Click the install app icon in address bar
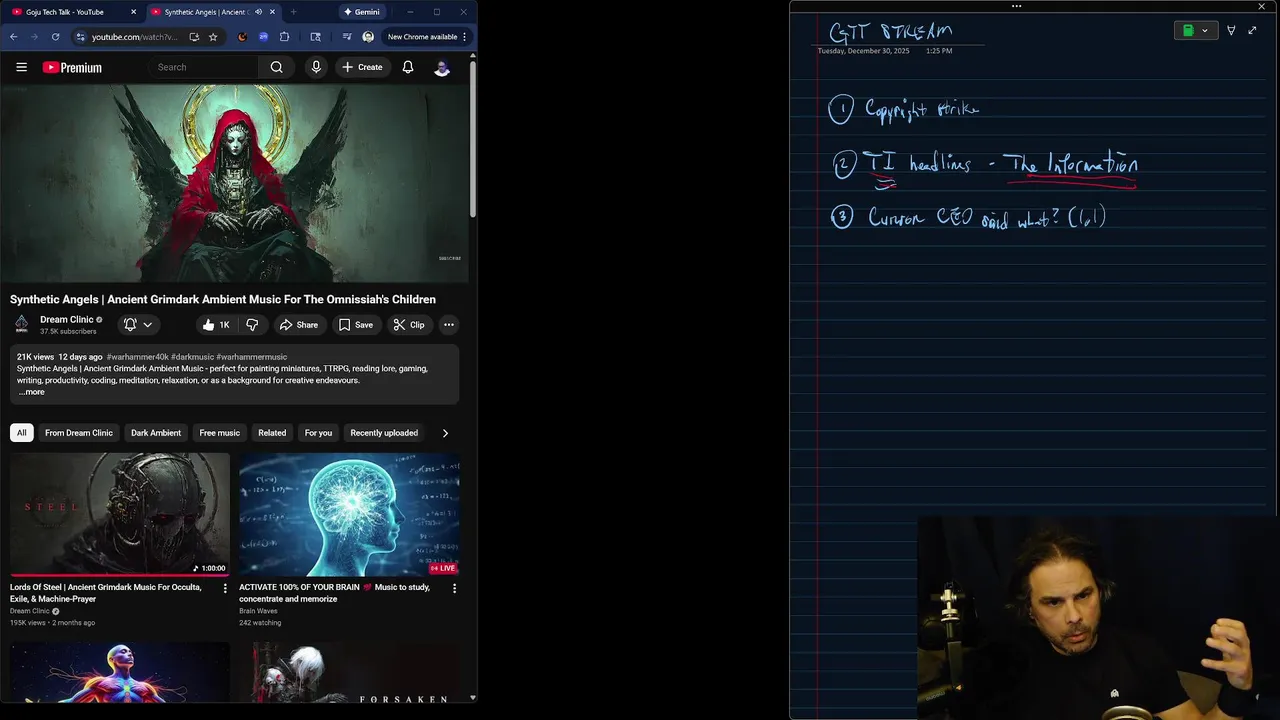Screen dimensions: 1280x720 click(x=194, y=37)
